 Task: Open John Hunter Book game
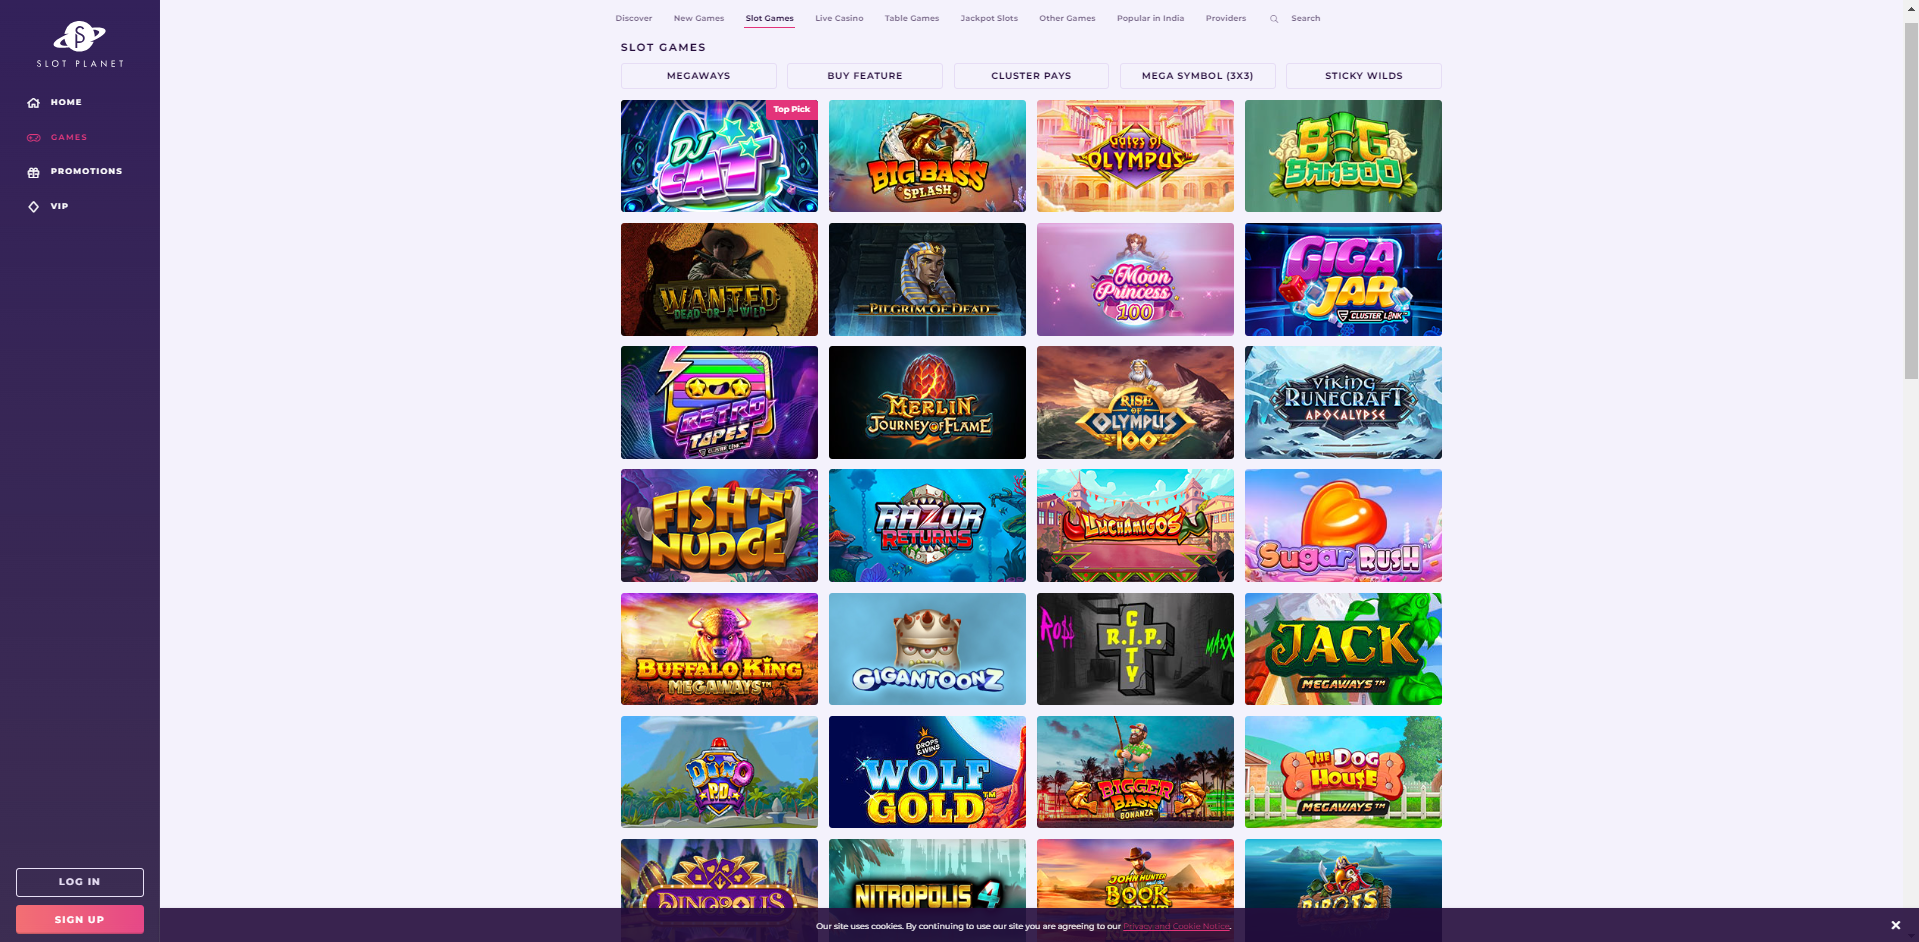1135,873
